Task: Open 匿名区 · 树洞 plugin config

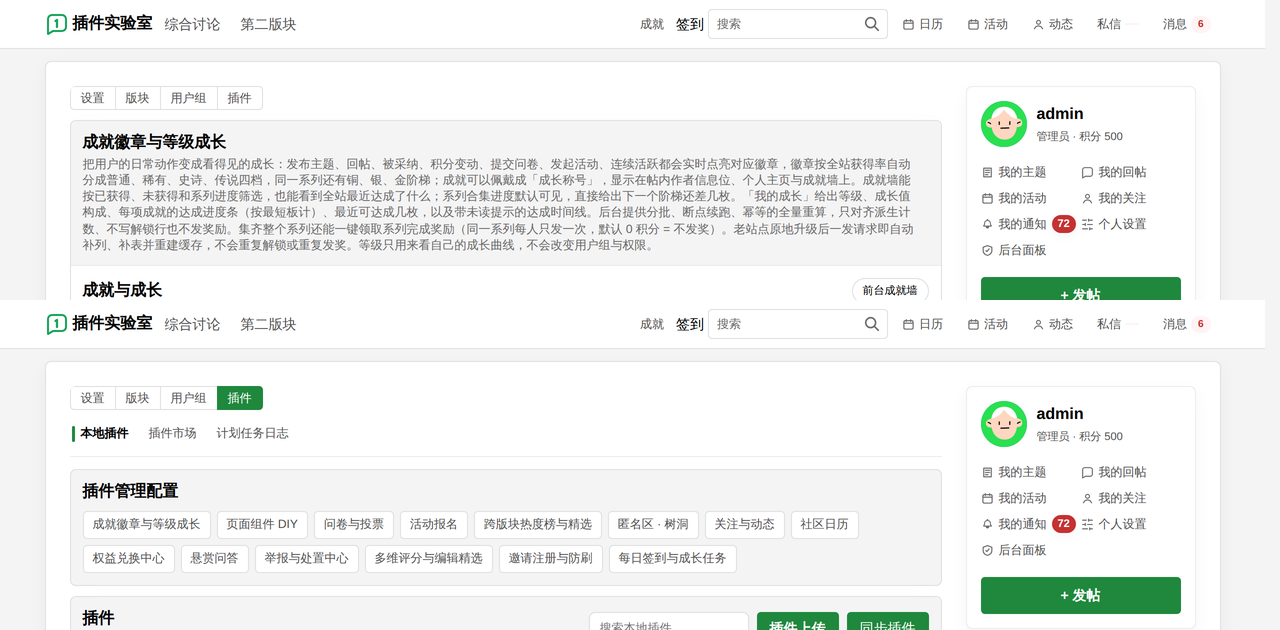Action: tap(653, 524)
